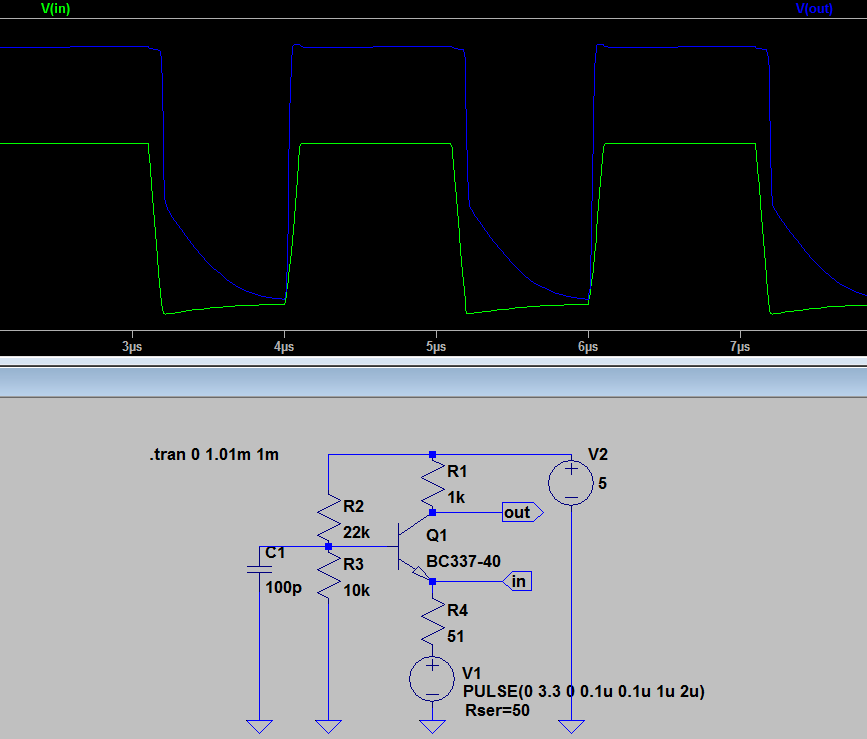Click the V2 reference designator
Viewport: 867px width, 739px height.
(x=598, y=454)
